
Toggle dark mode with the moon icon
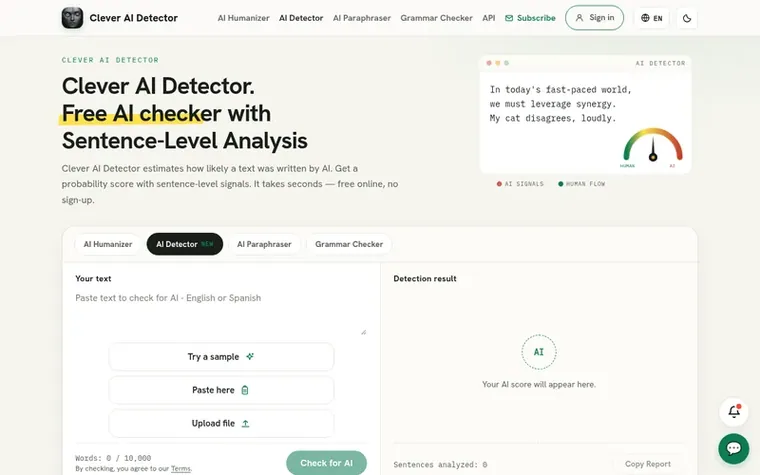pos(687,18)
